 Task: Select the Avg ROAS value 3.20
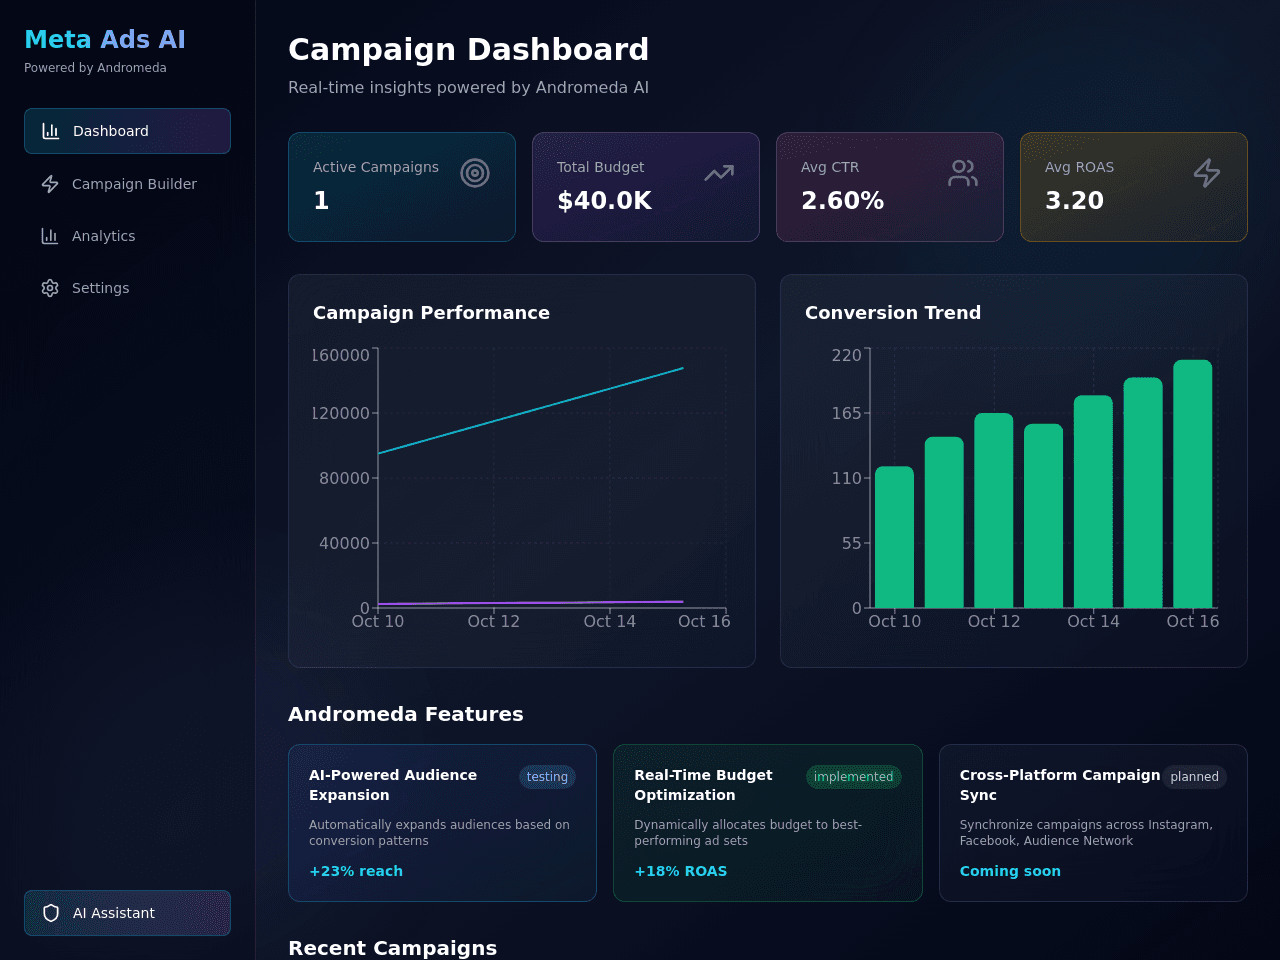[x=1074, y=201]
